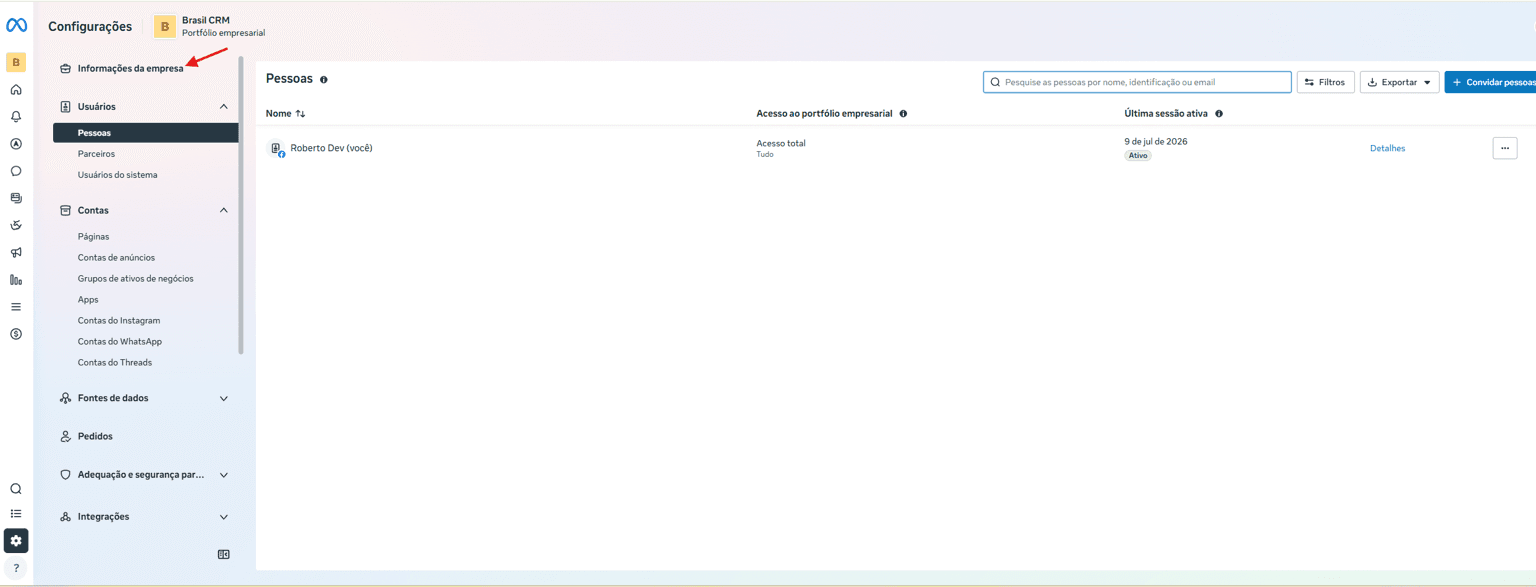The image size is (1536, 587).
Task: Collapse the Usuários section
Action: pos(224,106)
